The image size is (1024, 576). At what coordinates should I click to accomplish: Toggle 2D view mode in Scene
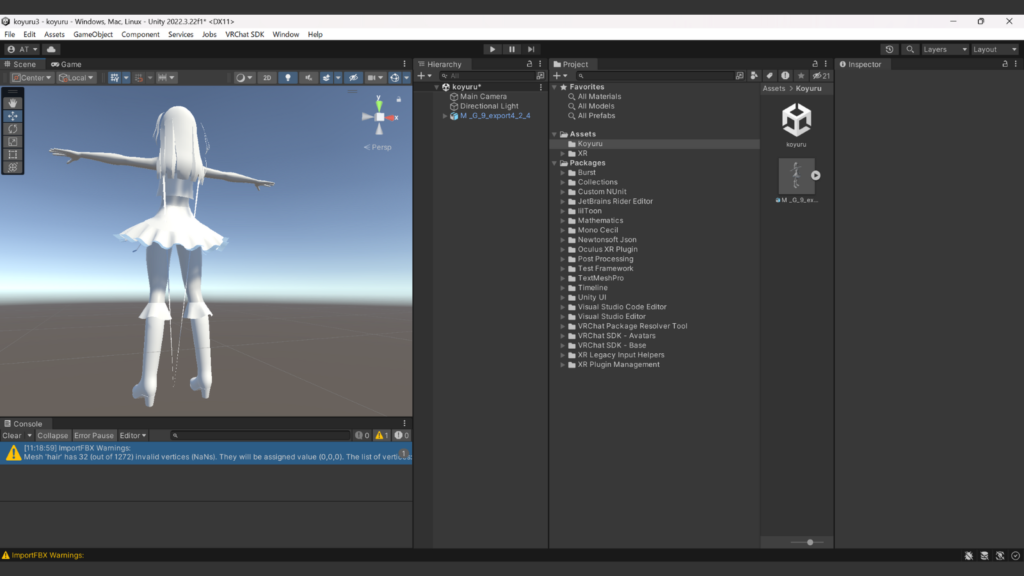(267, 78)
